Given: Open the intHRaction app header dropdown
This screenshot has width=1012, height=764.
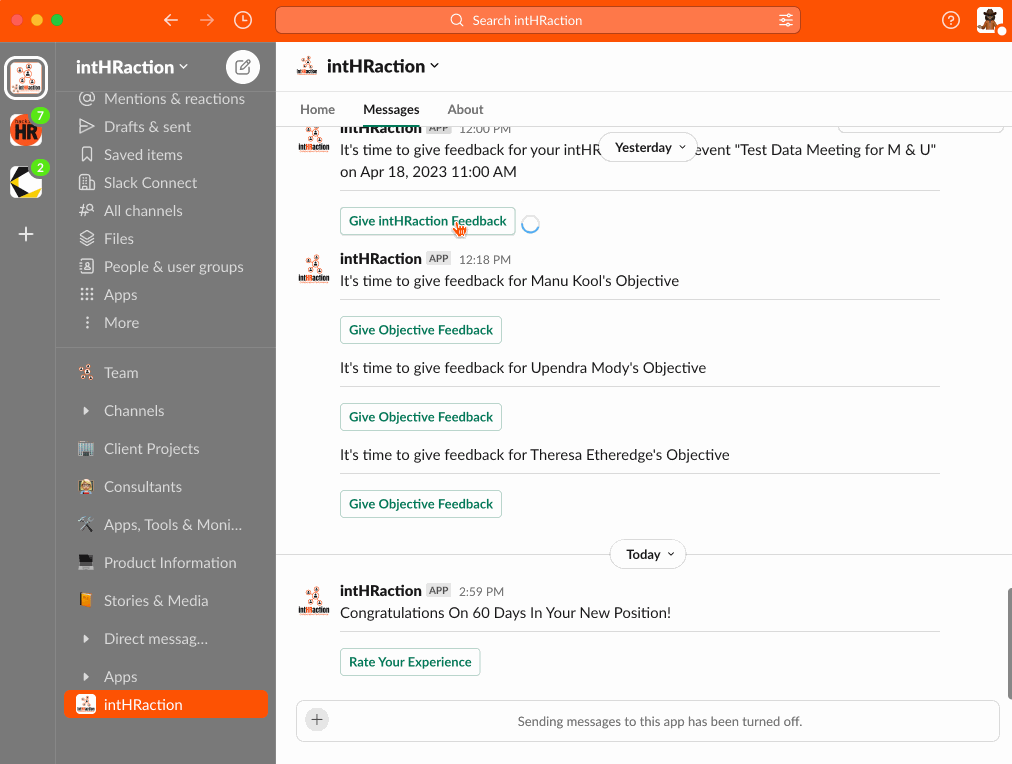Looking at the screenshot, I should 383,66.
